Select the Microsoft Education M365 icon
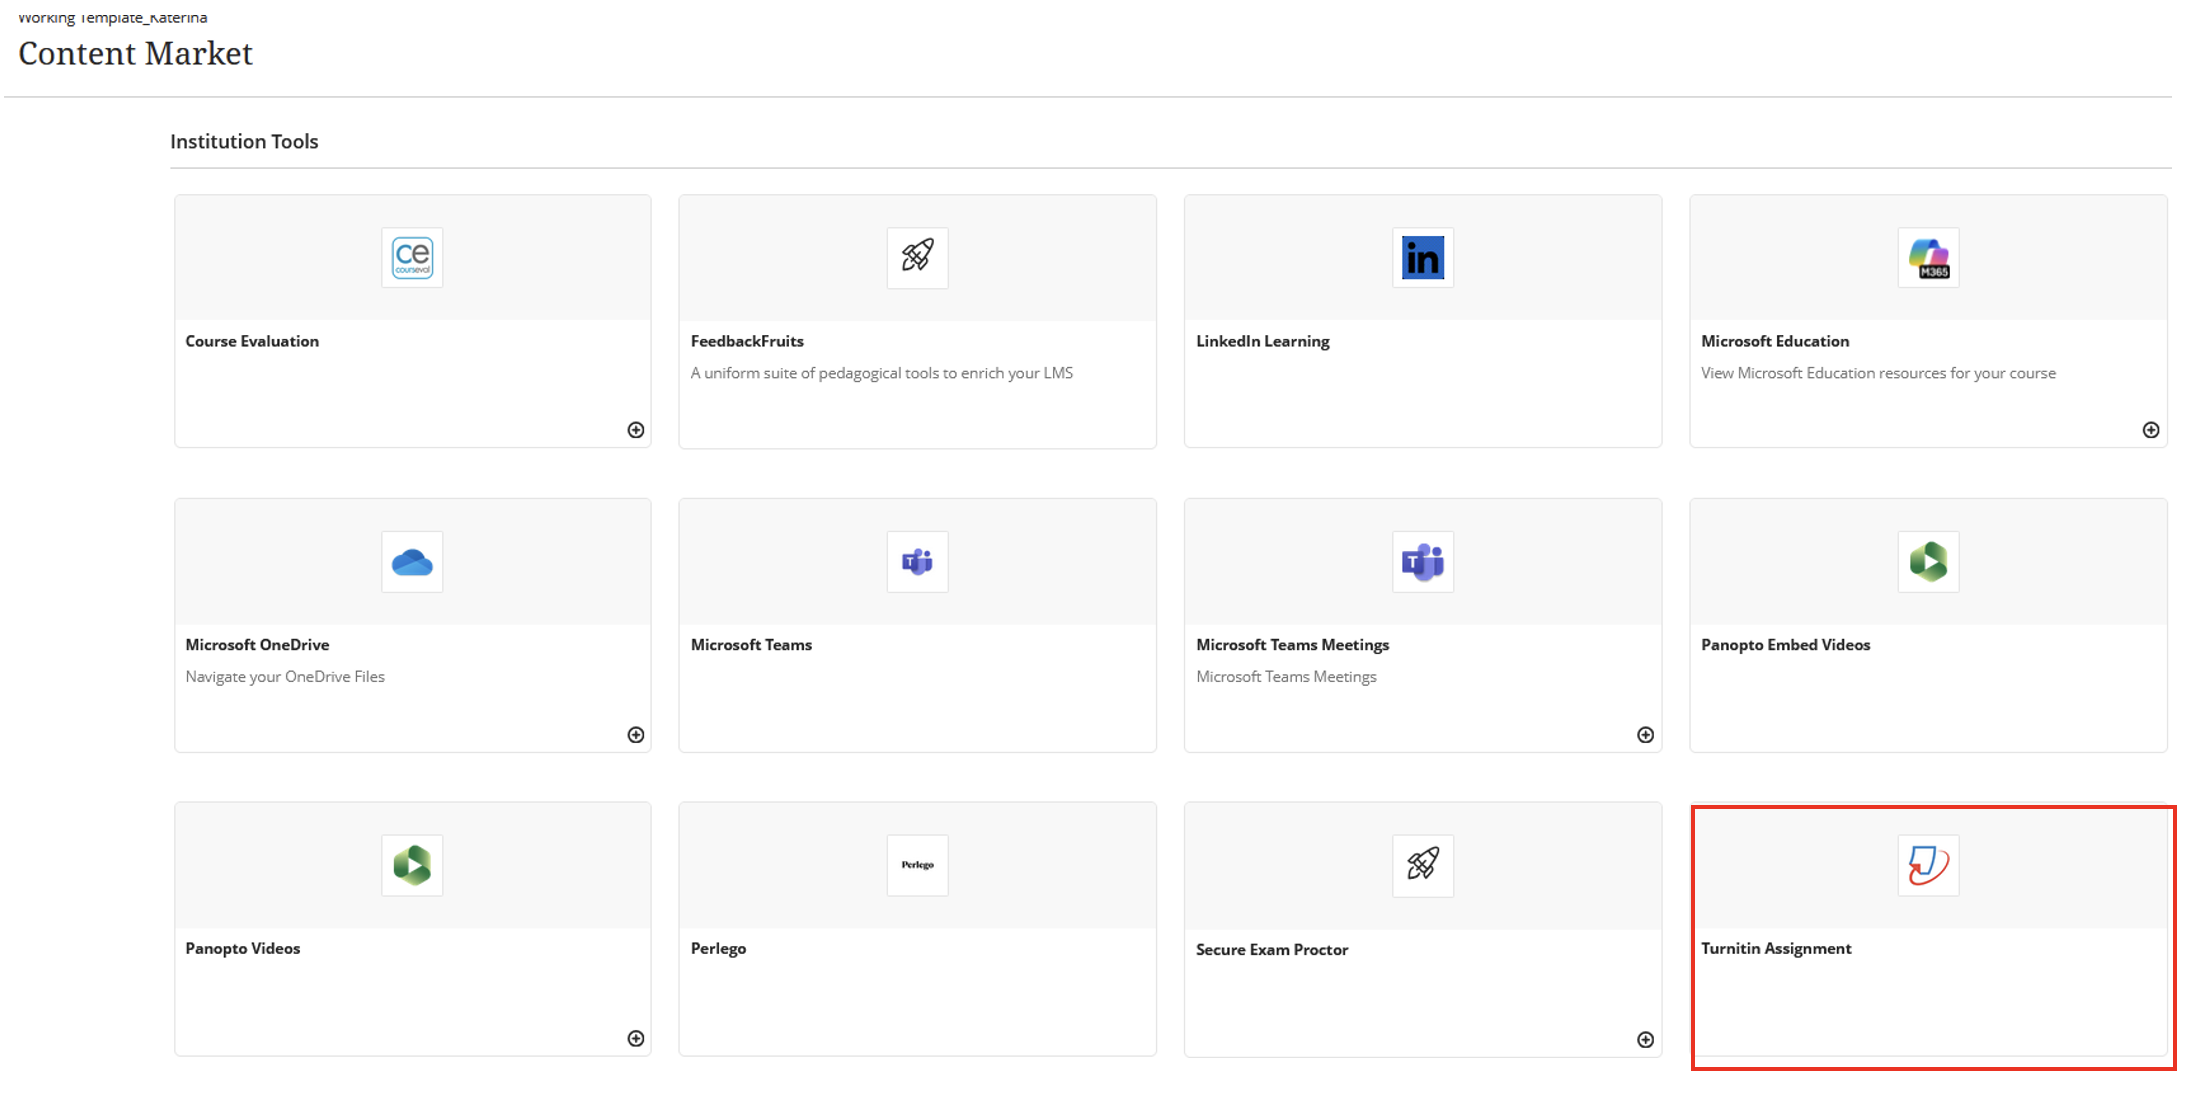This screenshot has width=2206, height=1098. click(1928, 258)
